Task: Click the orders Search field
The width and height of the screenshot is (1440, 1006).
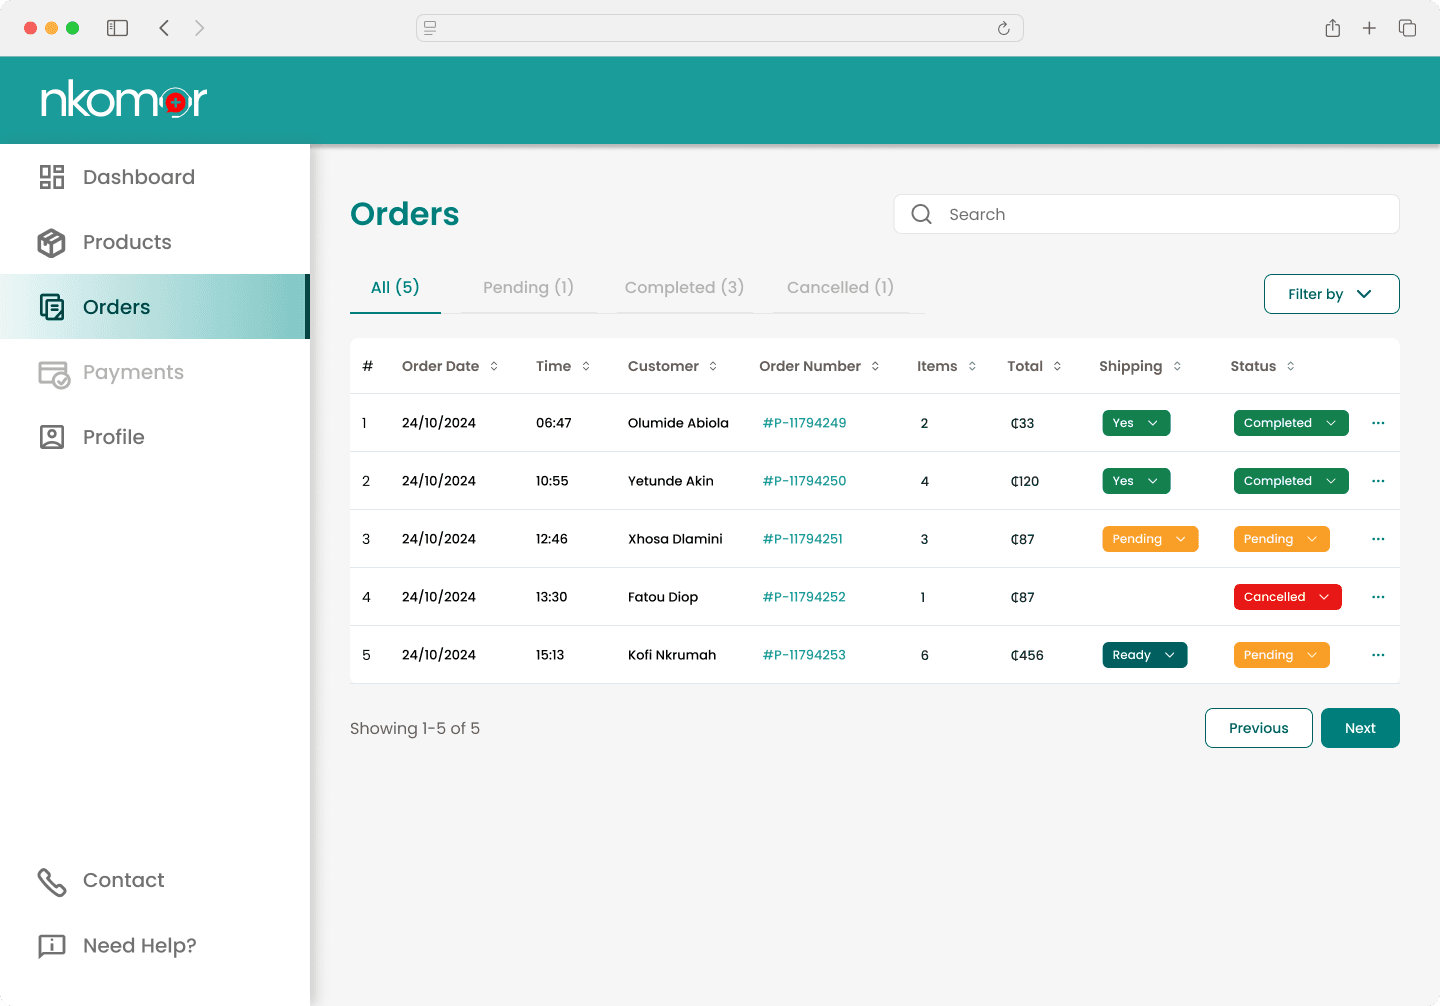Action: pos(1147,214)
